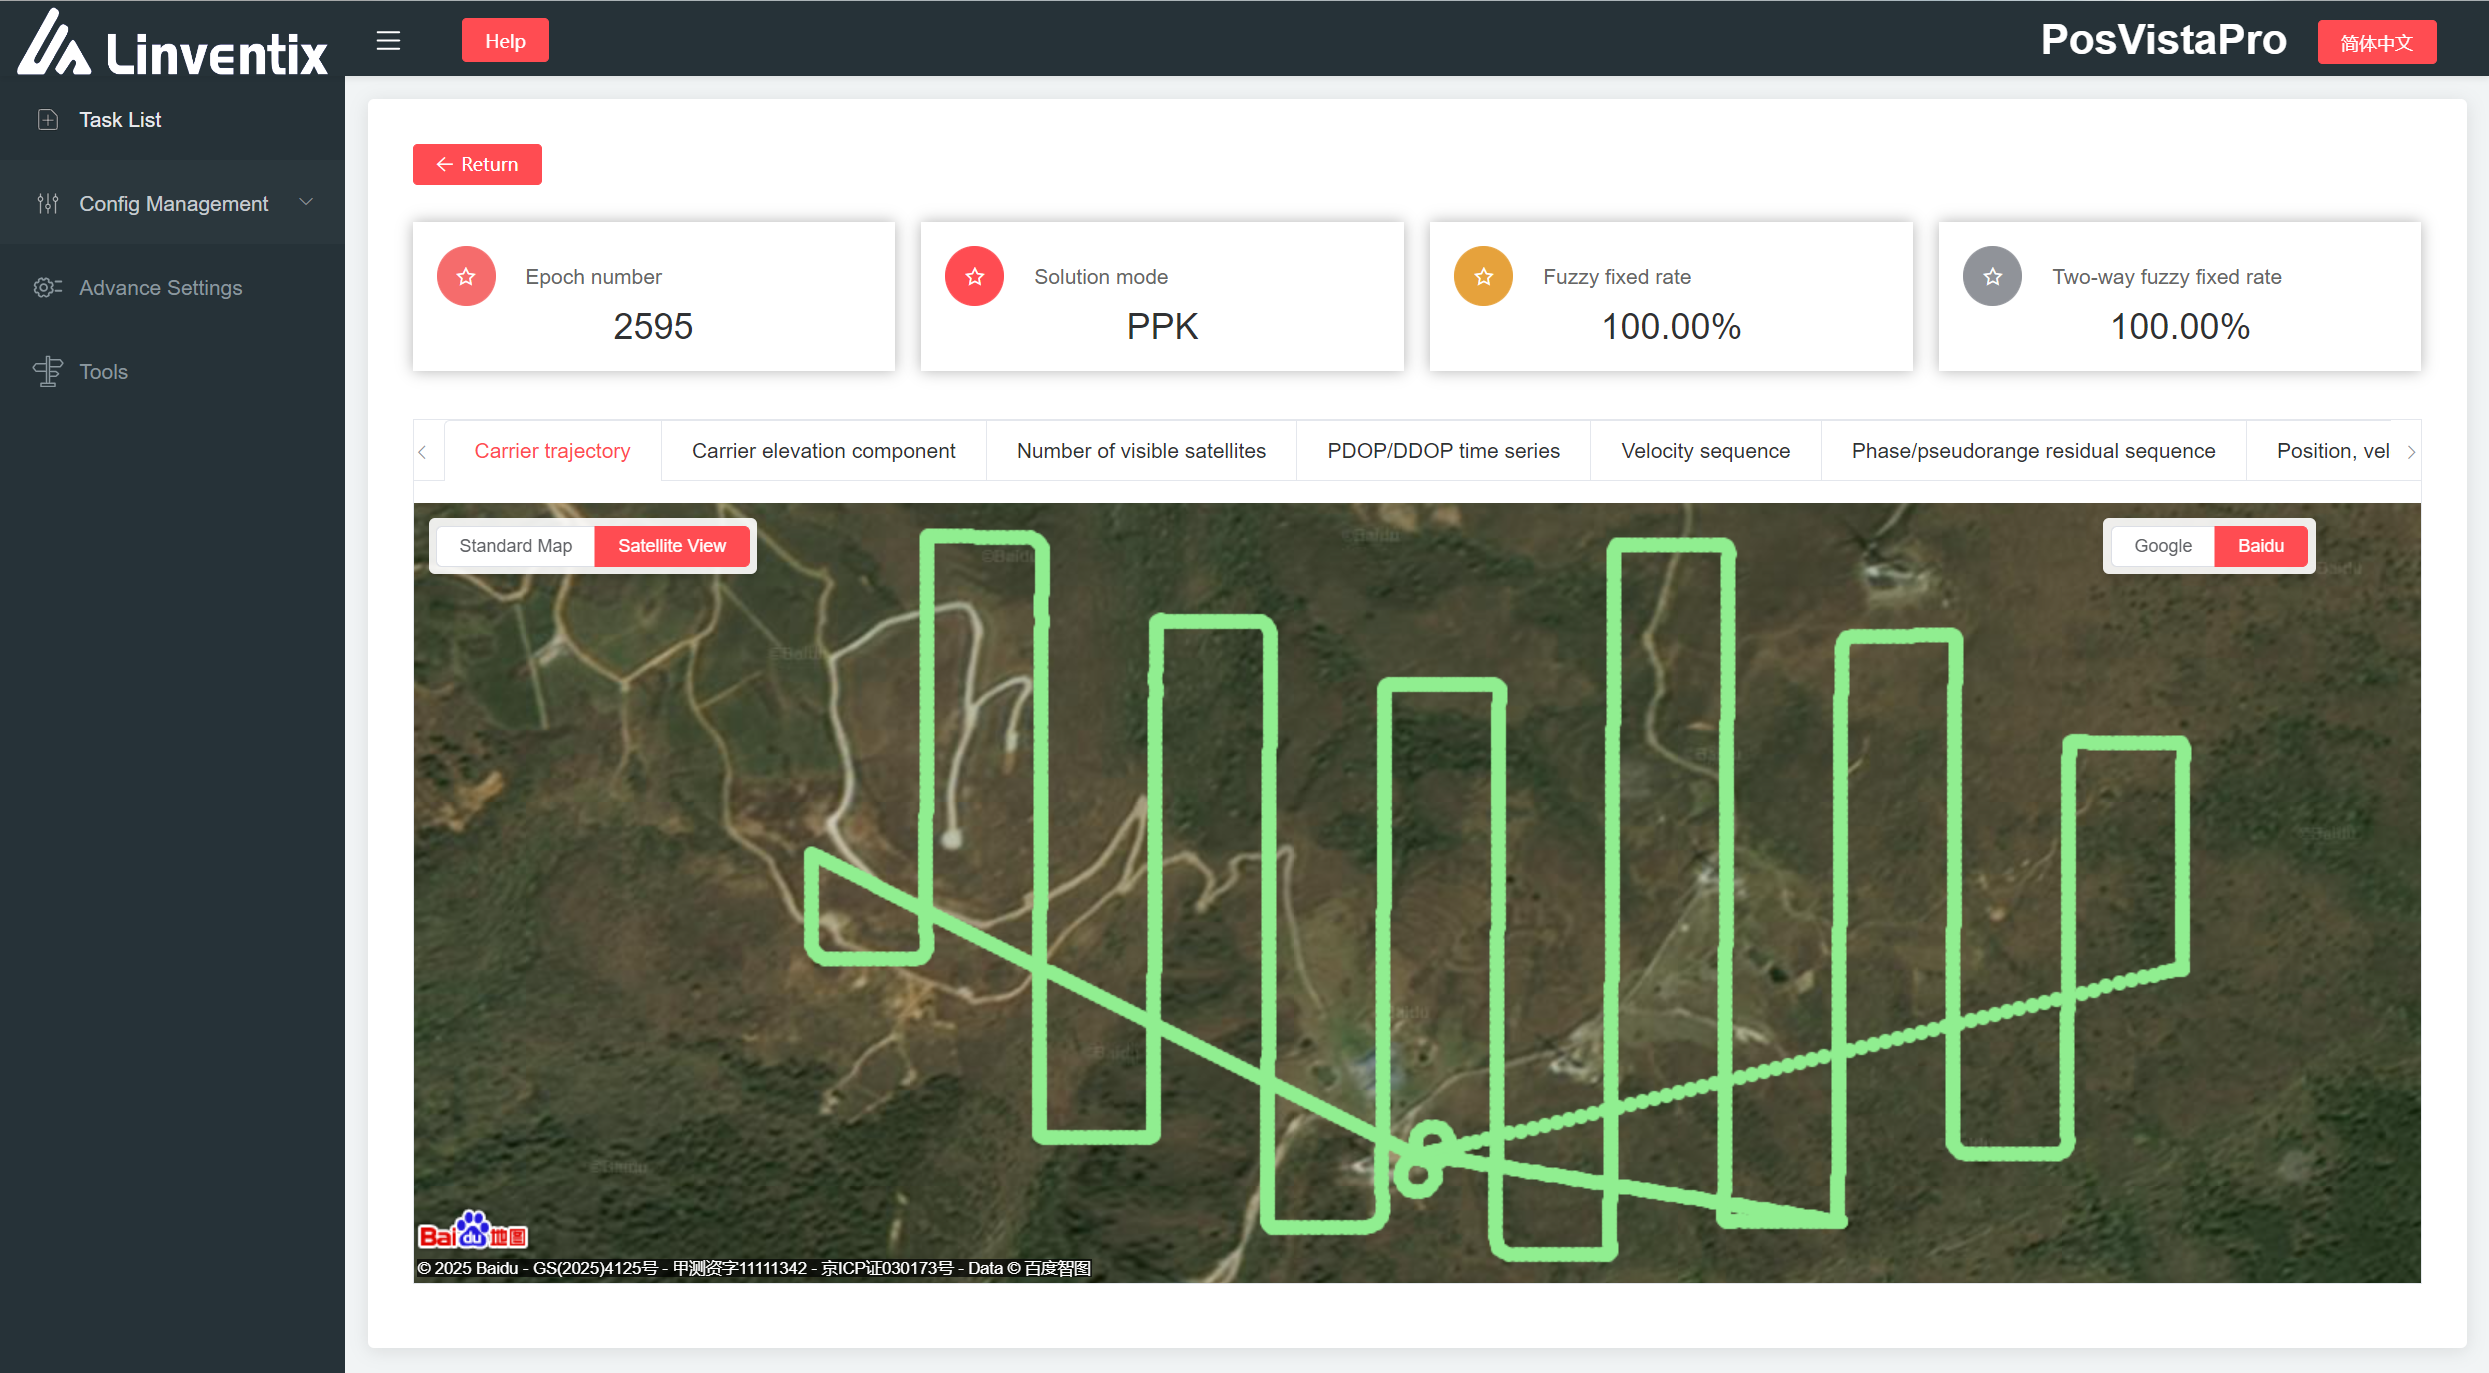Click the Advance Settings gear icon
The width and height of the screenshot is (2489, 1373).
pyautogui.click(x=47, y=288)
